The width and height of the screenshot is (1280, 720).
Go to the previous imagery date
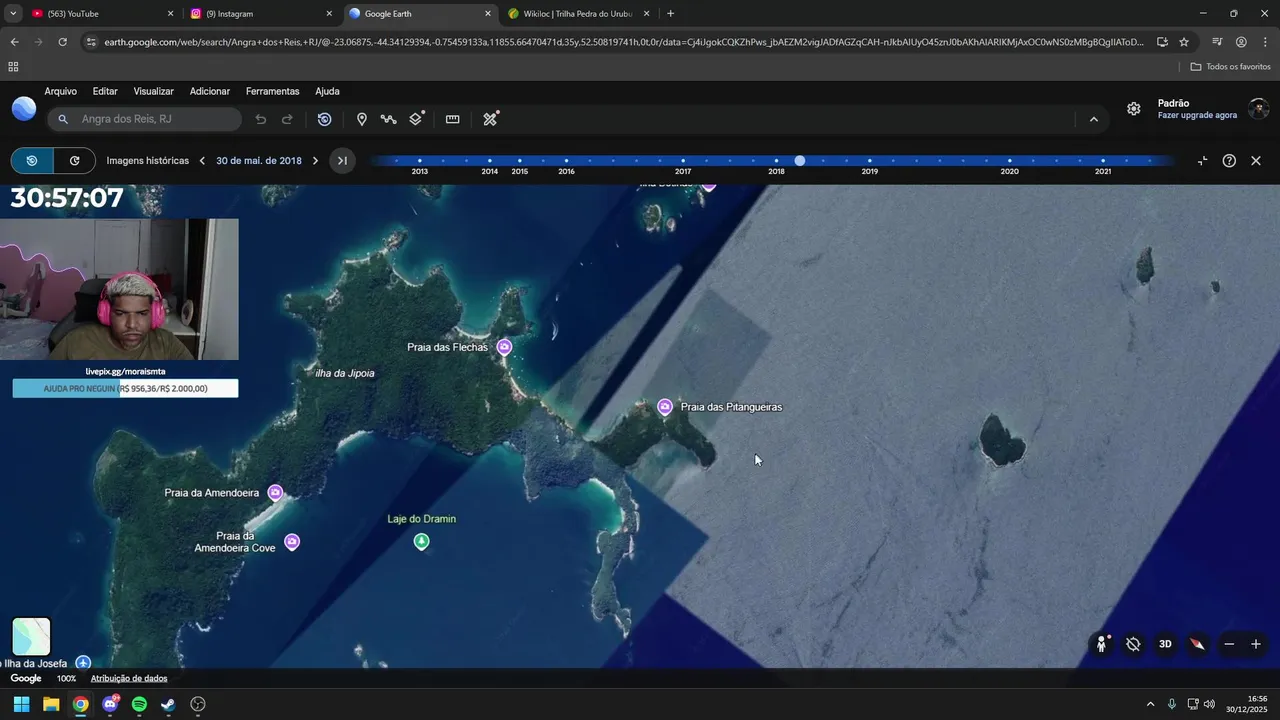202,160
